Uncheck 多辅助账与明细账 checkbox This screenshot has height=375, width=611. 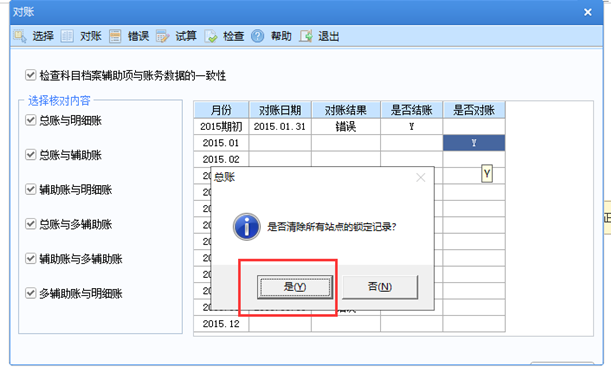coord(31,293)
